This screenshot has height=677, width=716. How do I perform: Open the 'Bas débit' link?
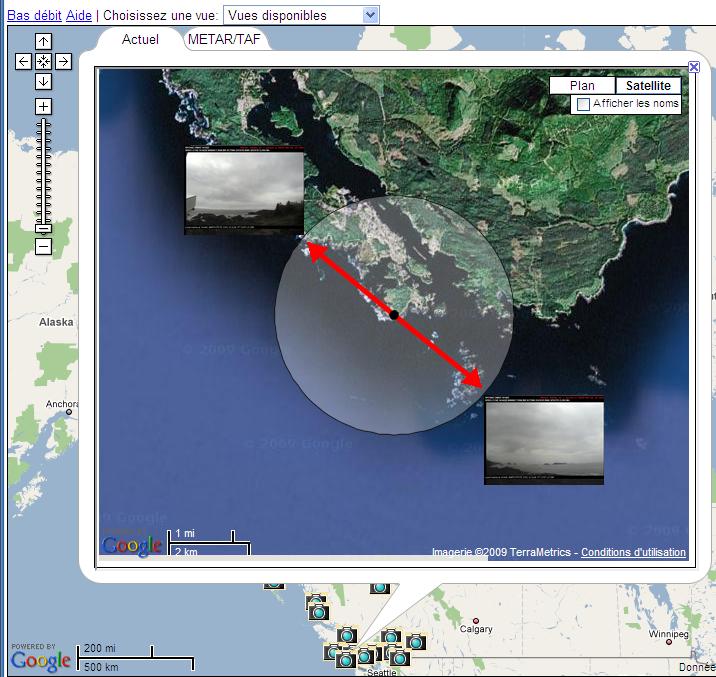coord(35,16)
